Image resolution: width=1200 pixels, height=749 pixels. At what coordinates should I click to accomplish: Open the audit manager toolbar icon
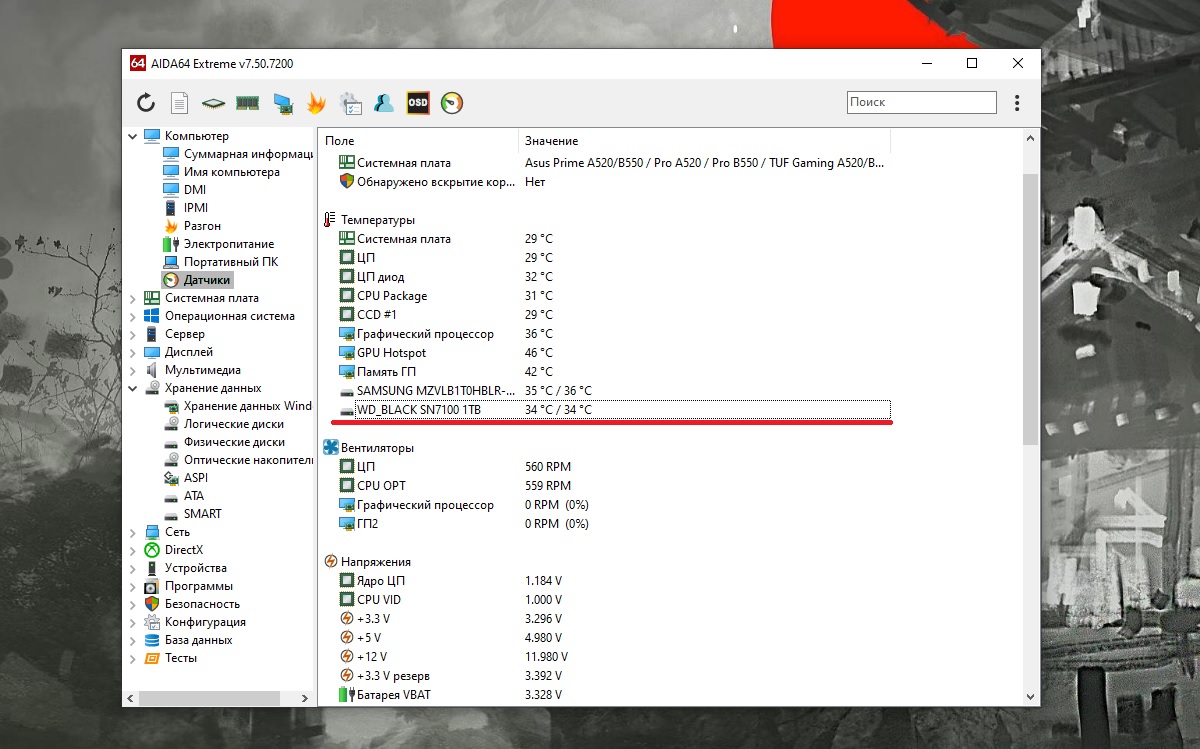(350, 102)
